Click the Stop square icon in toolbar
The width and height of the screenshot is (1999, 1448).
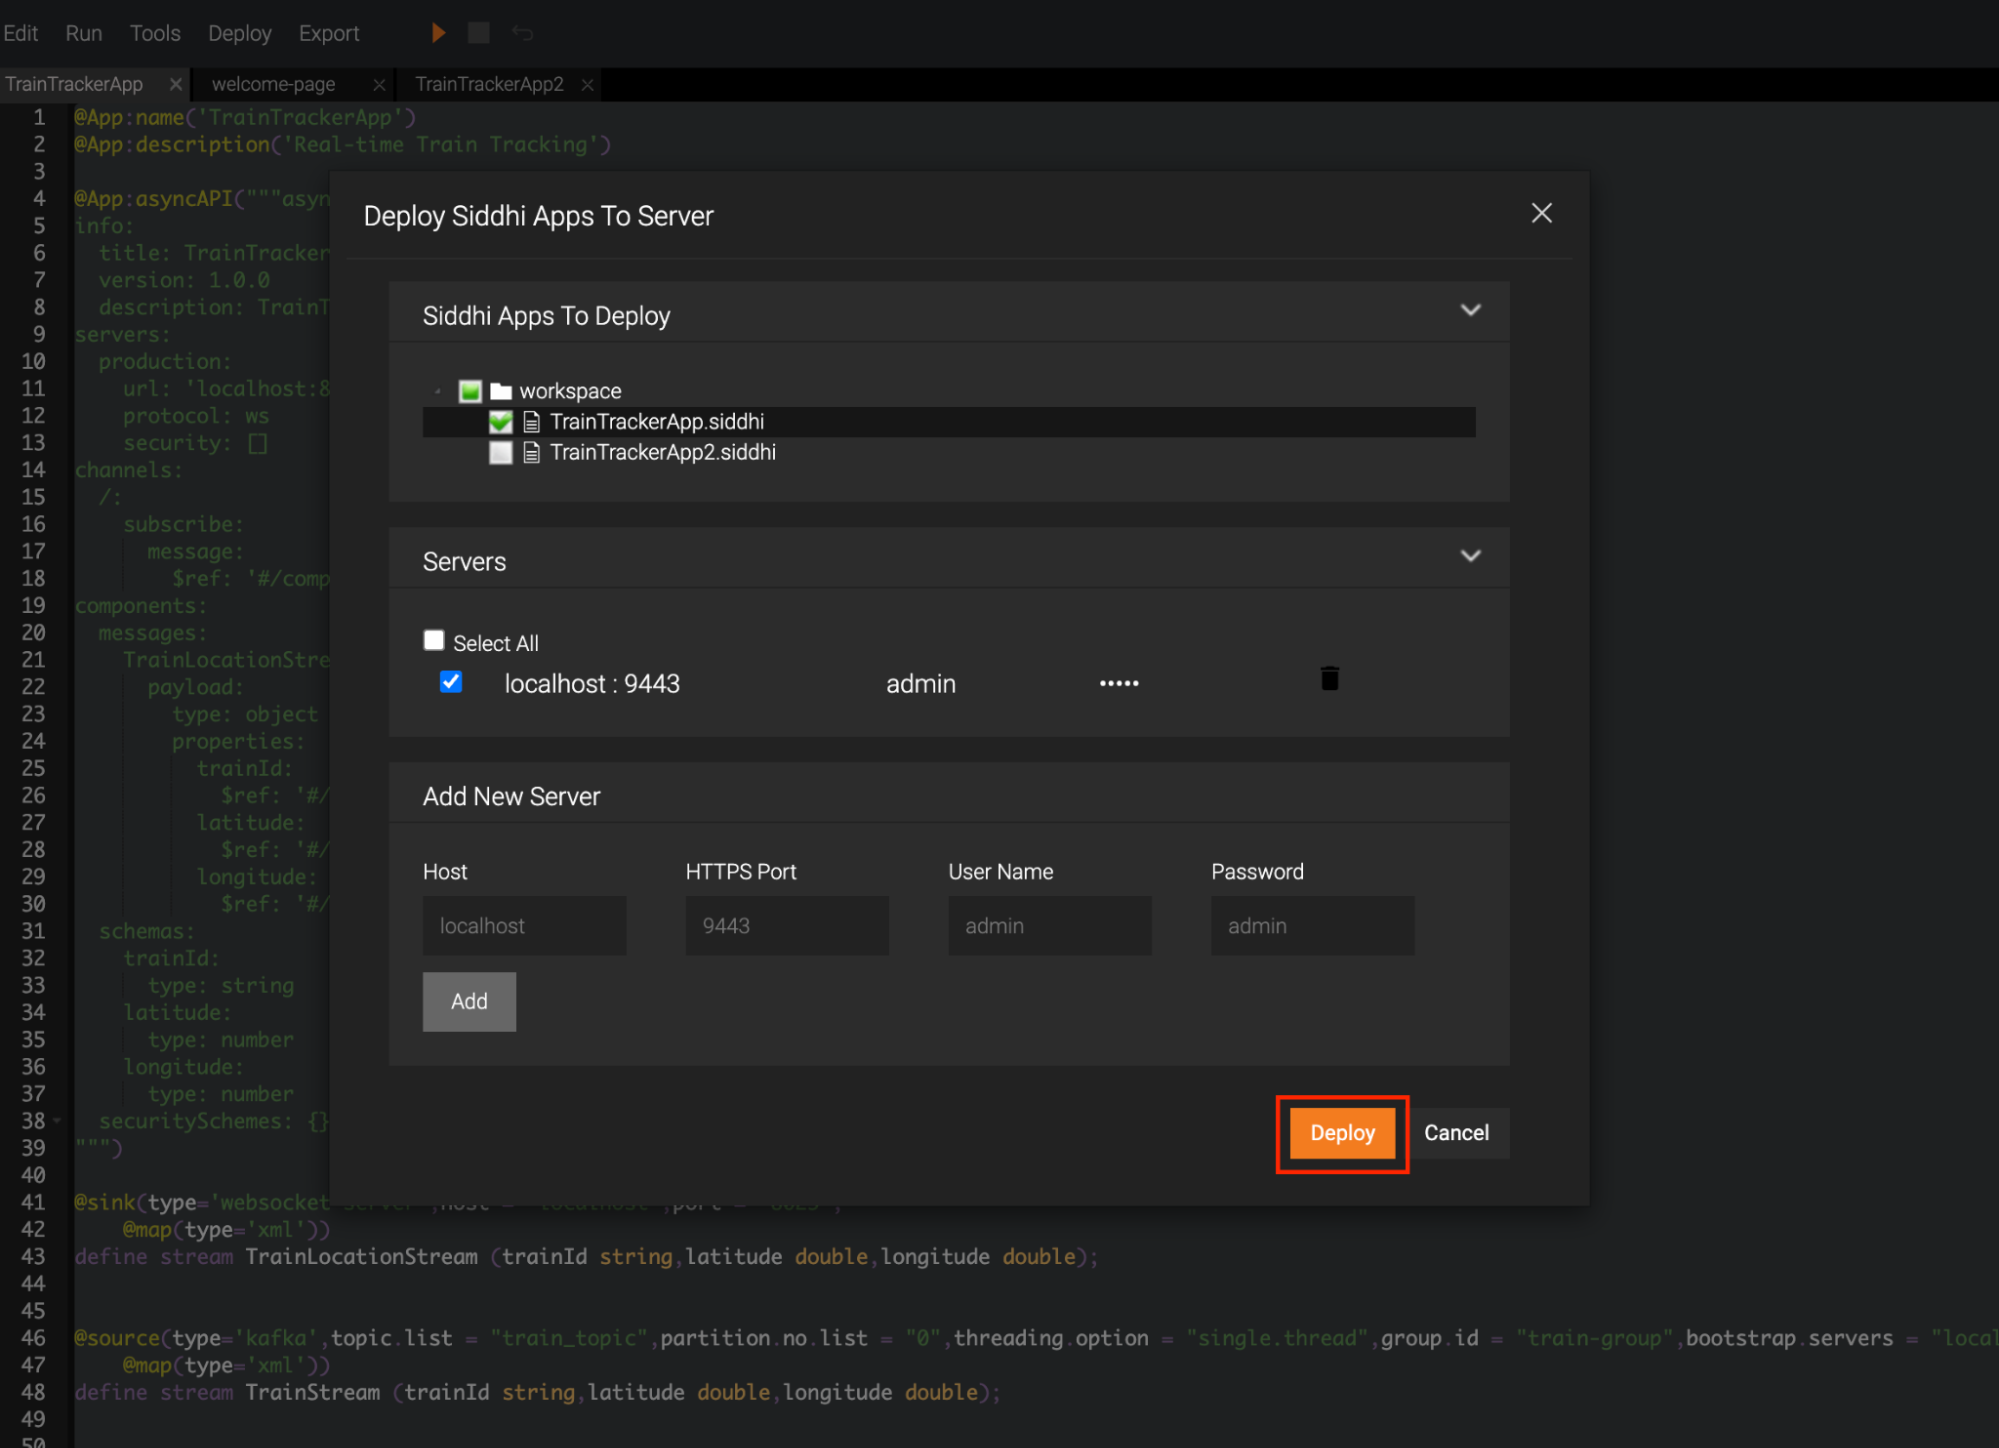(479, 33)
